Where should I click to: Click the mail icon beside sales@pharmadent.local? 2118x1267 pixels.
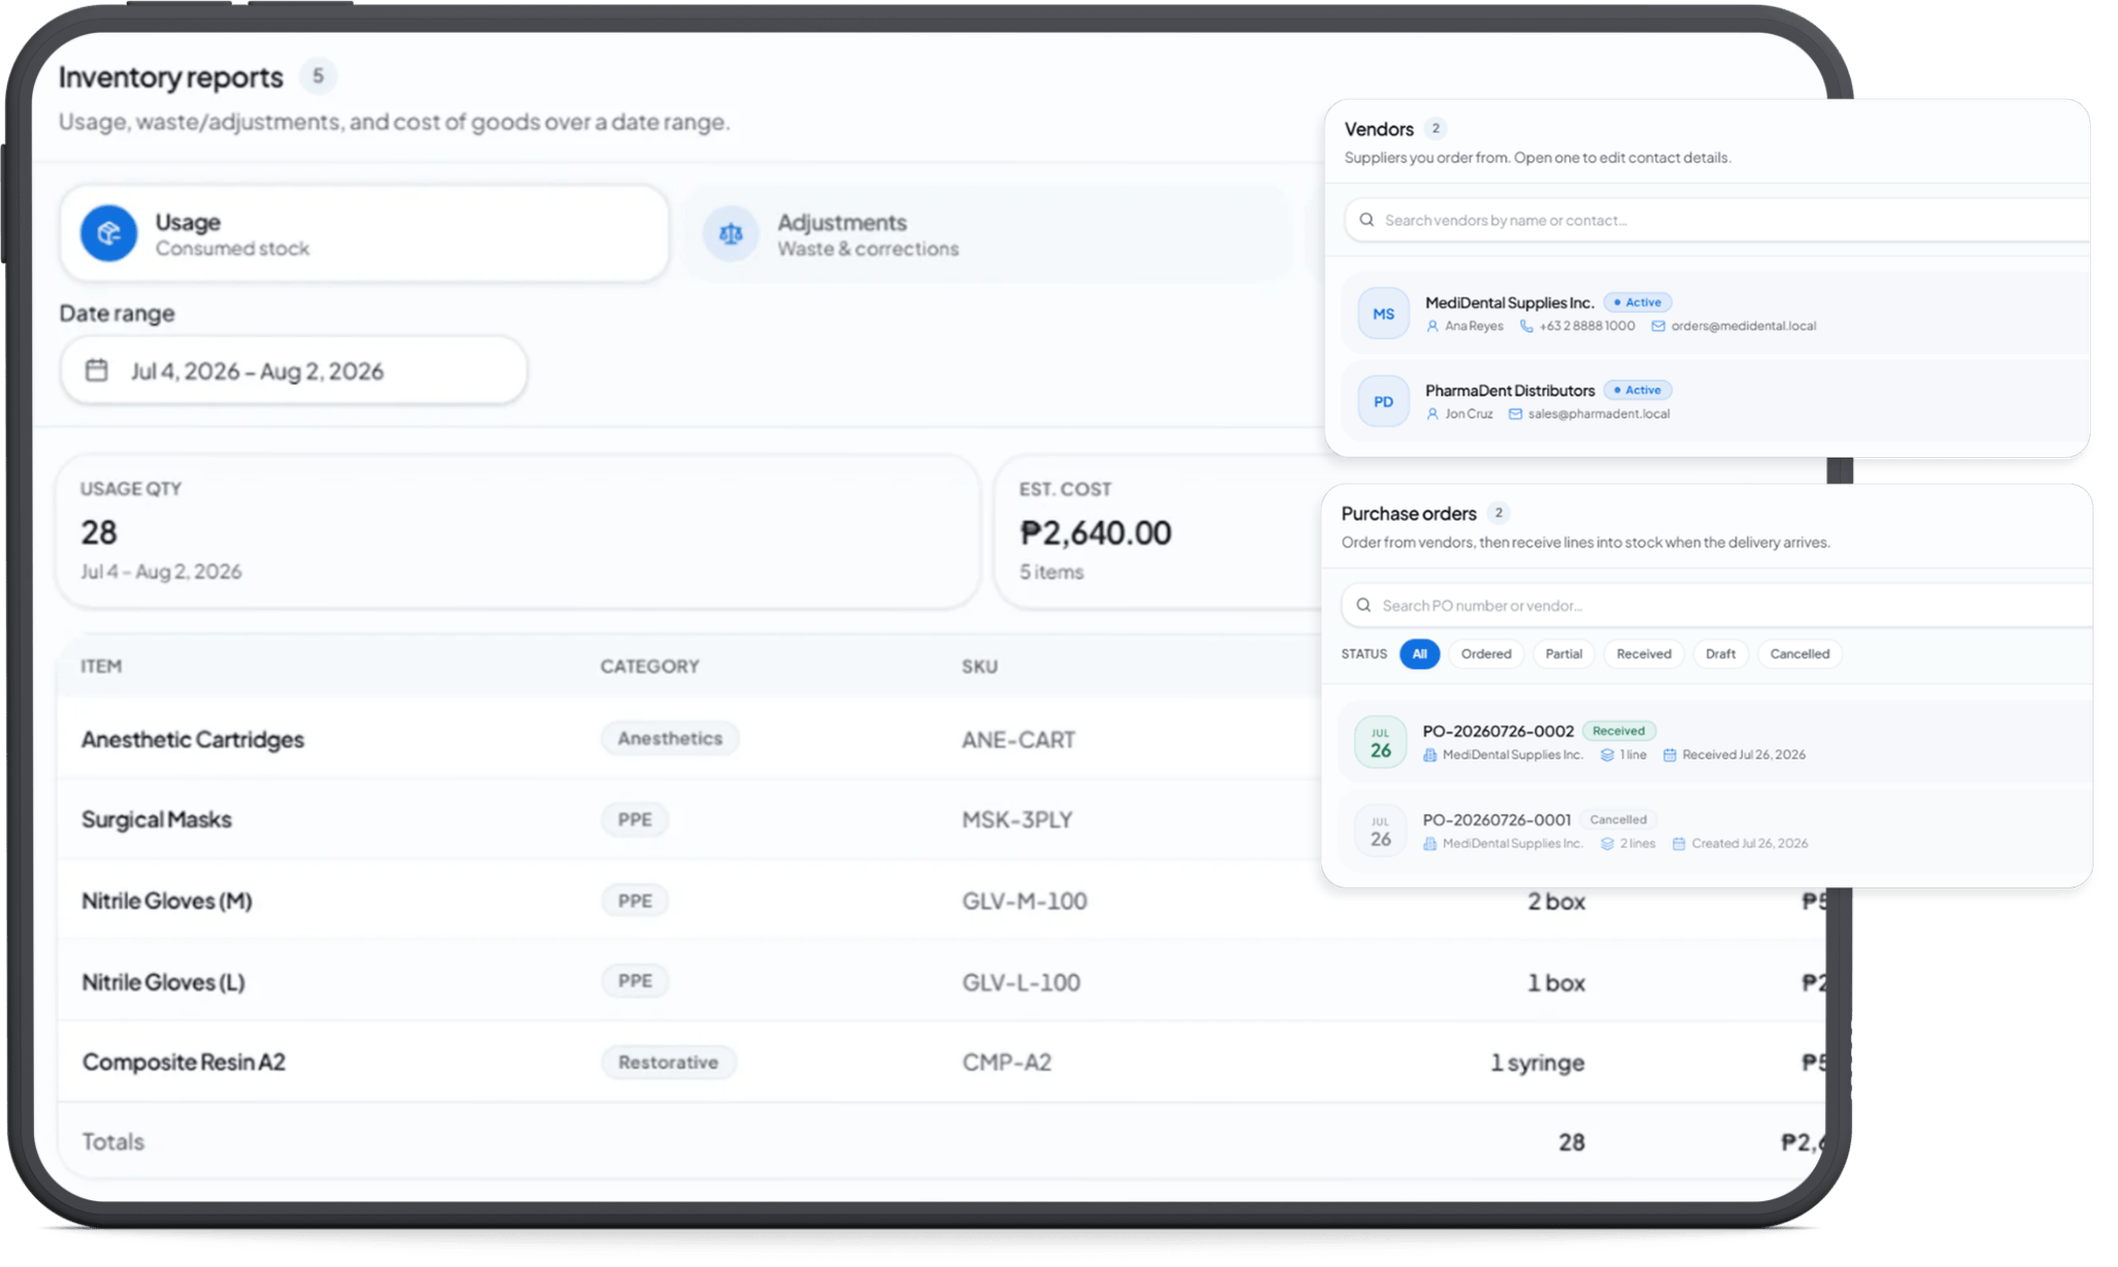(1515, 414)
